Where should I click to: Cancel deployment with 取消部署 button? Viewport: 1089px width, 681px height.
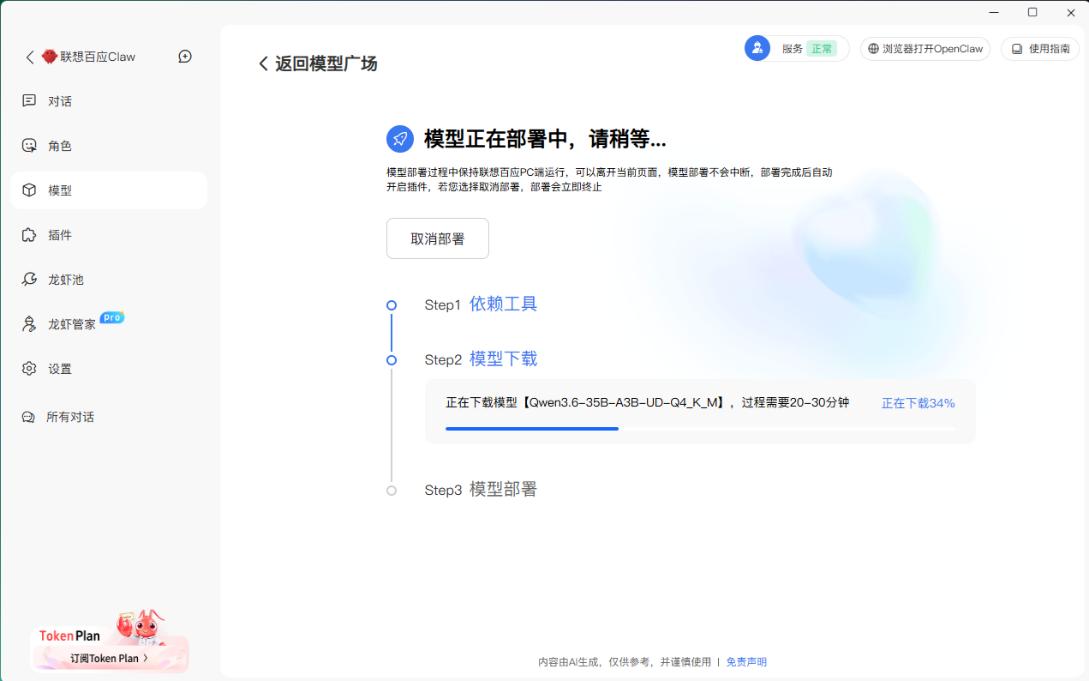(x=438, y=239)
